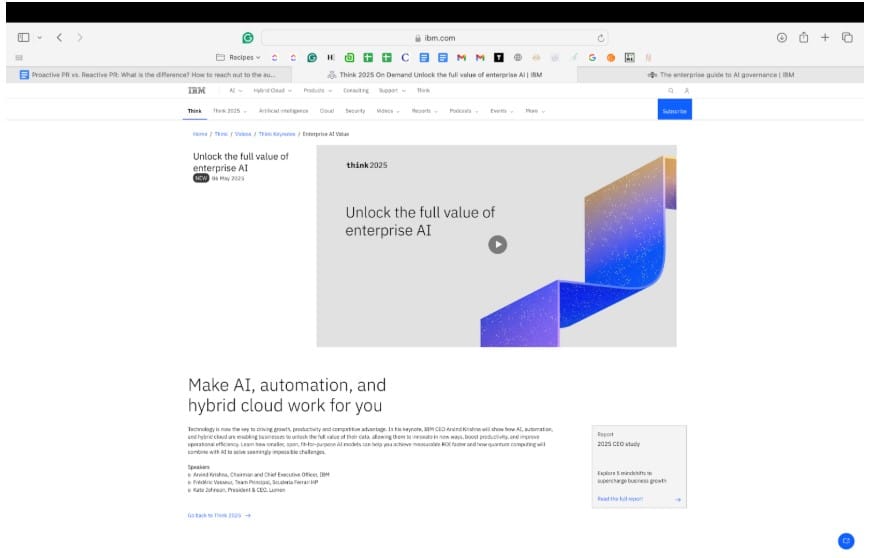Open the Share sheet icon
This screenshot has width=877, height=558.
tap(803, 37)
